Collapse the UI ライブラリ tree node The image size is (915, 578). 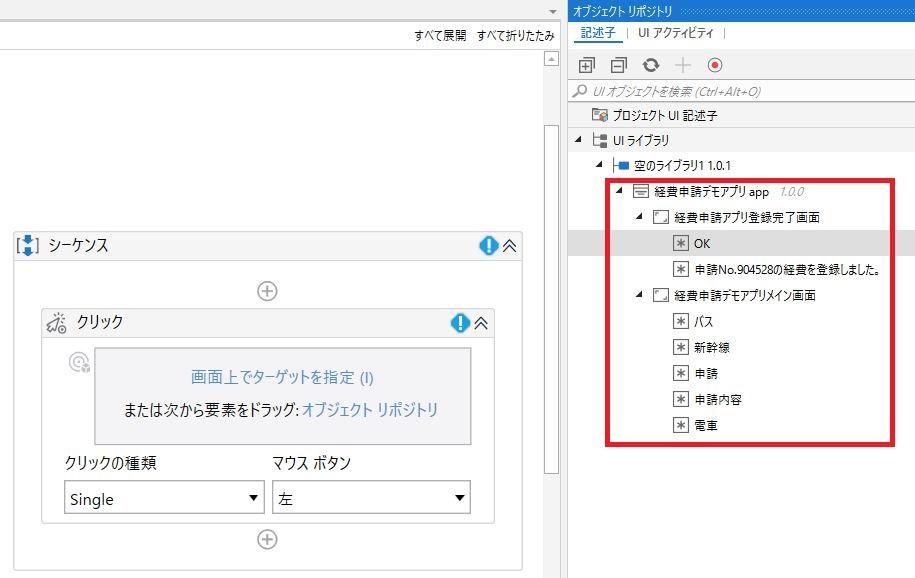[x=578, y=140]
